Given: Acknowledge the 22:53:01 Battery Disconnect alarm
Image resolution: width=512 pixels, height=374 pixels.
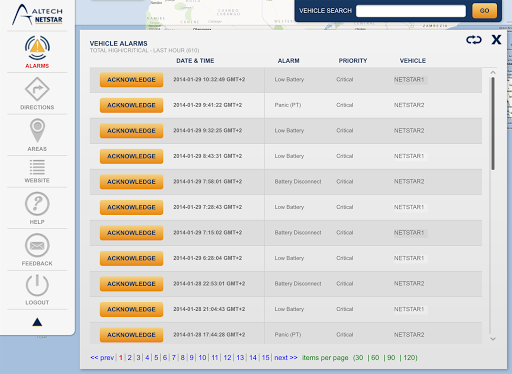Looking at the screenshot, I should 131,284.
